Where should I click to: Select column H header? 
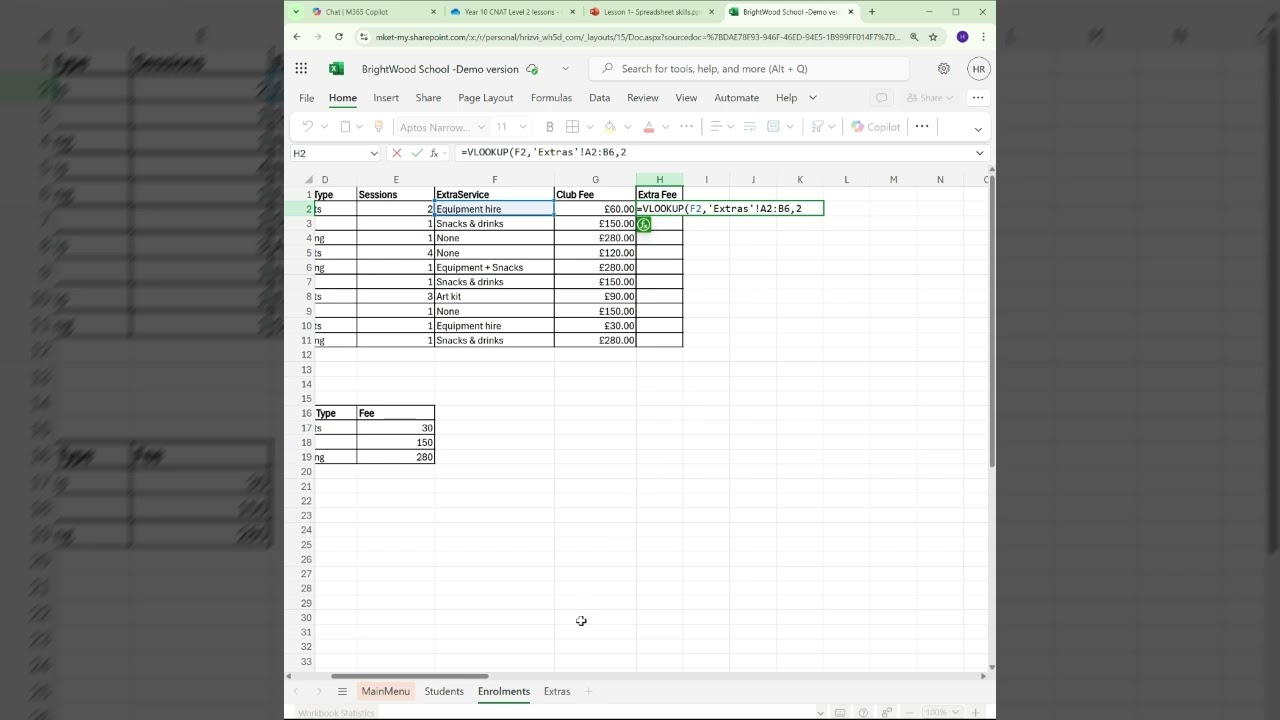(659, 180)
